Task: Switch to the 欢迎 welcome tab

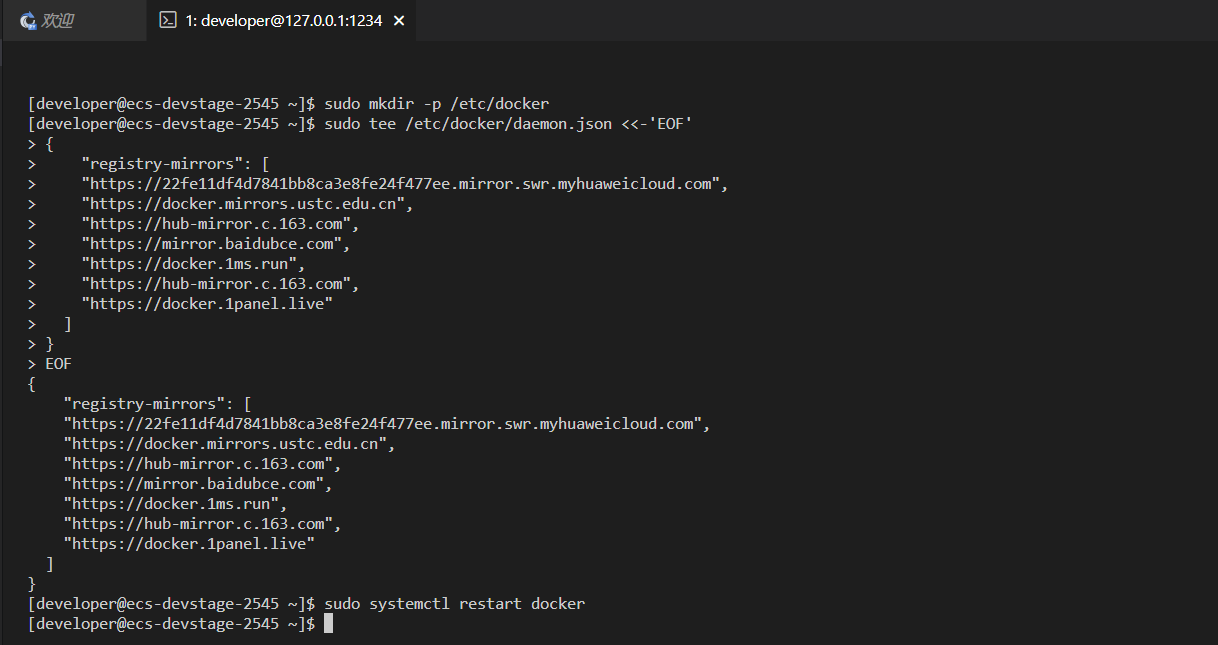Action: (58, 21)
